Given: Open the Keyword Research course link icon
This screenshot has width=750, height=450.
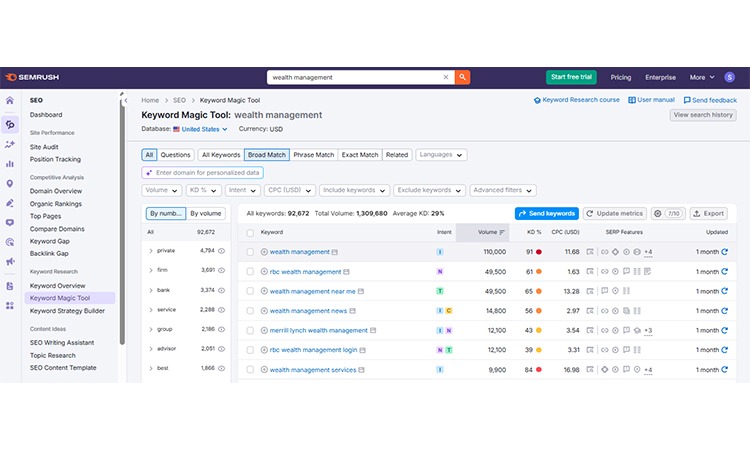Looking at the screenshot, I should 537,100.
